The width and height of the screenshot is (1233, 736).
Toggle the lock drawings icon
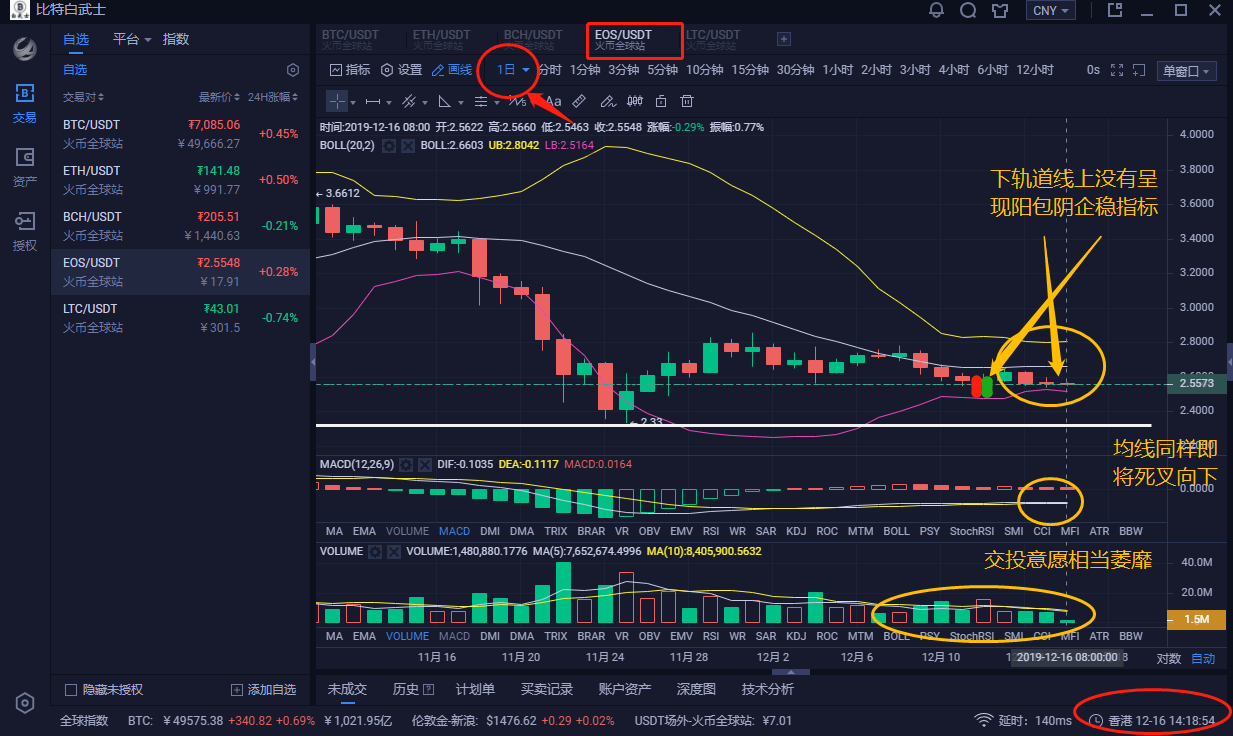click(660, 101)
